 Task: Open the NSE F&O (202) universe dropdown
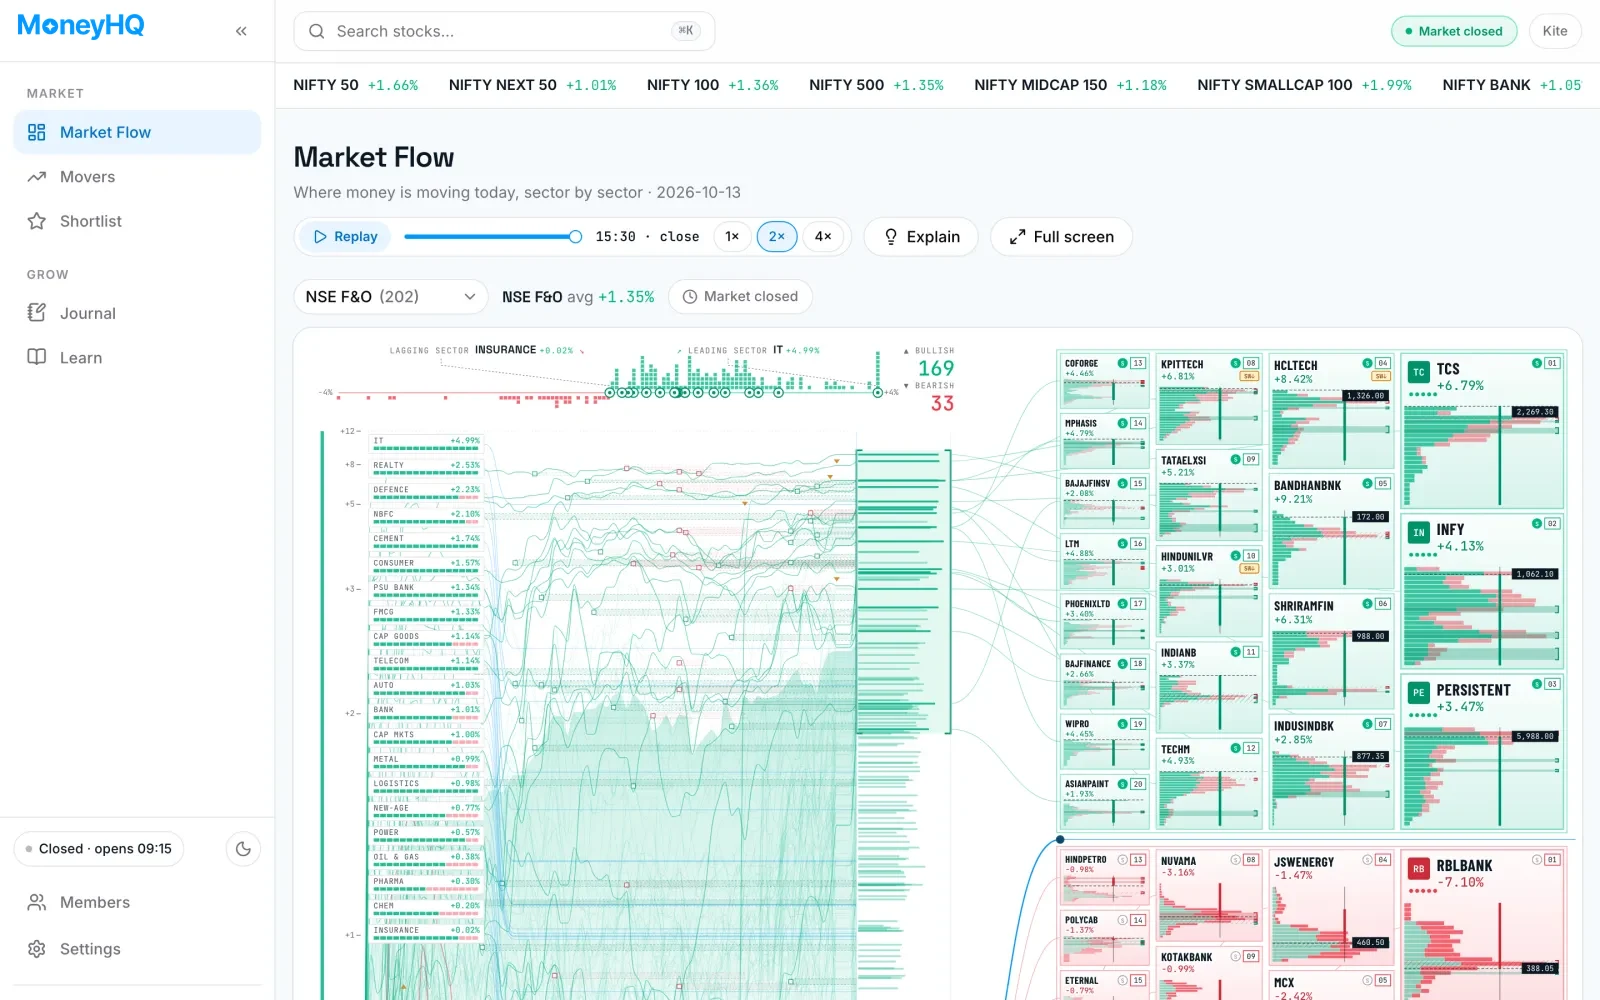(390, 297)
